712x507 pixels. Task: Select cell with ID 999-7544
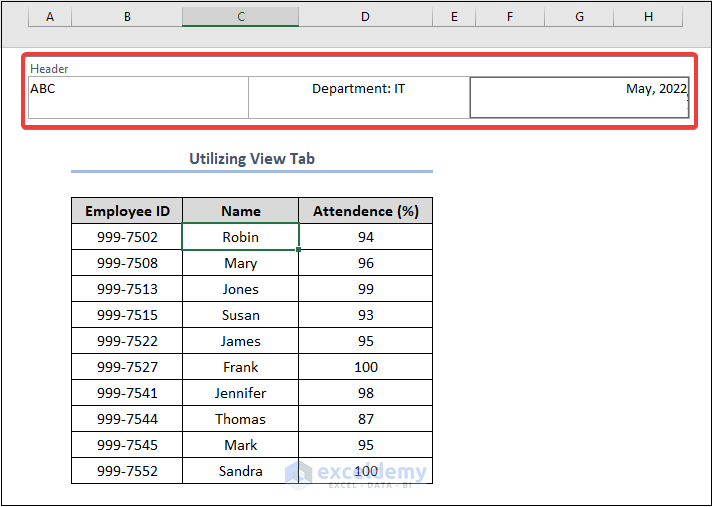click(127, 418)
